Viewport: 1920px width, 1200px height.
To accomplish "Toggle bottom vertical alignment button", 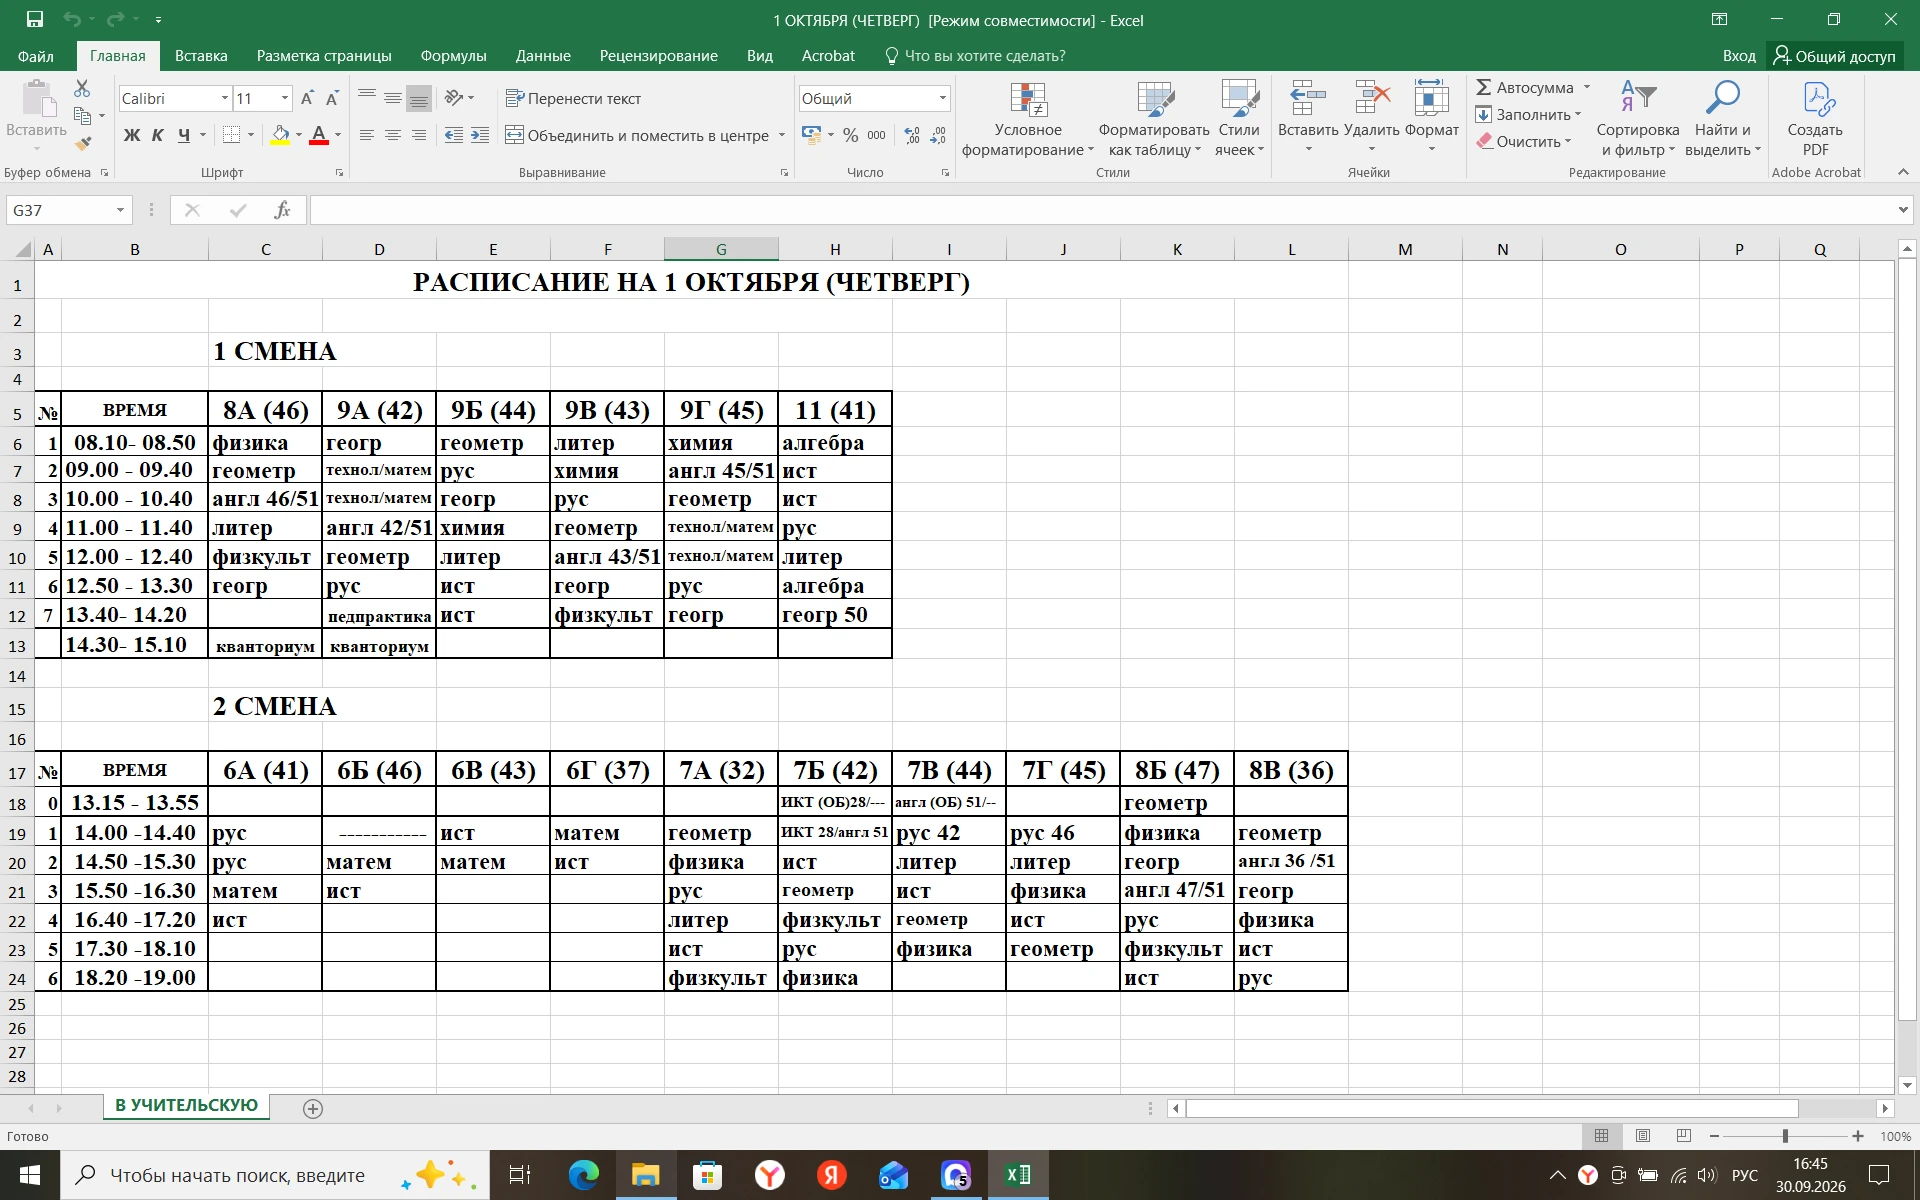I will click(419, 98).
